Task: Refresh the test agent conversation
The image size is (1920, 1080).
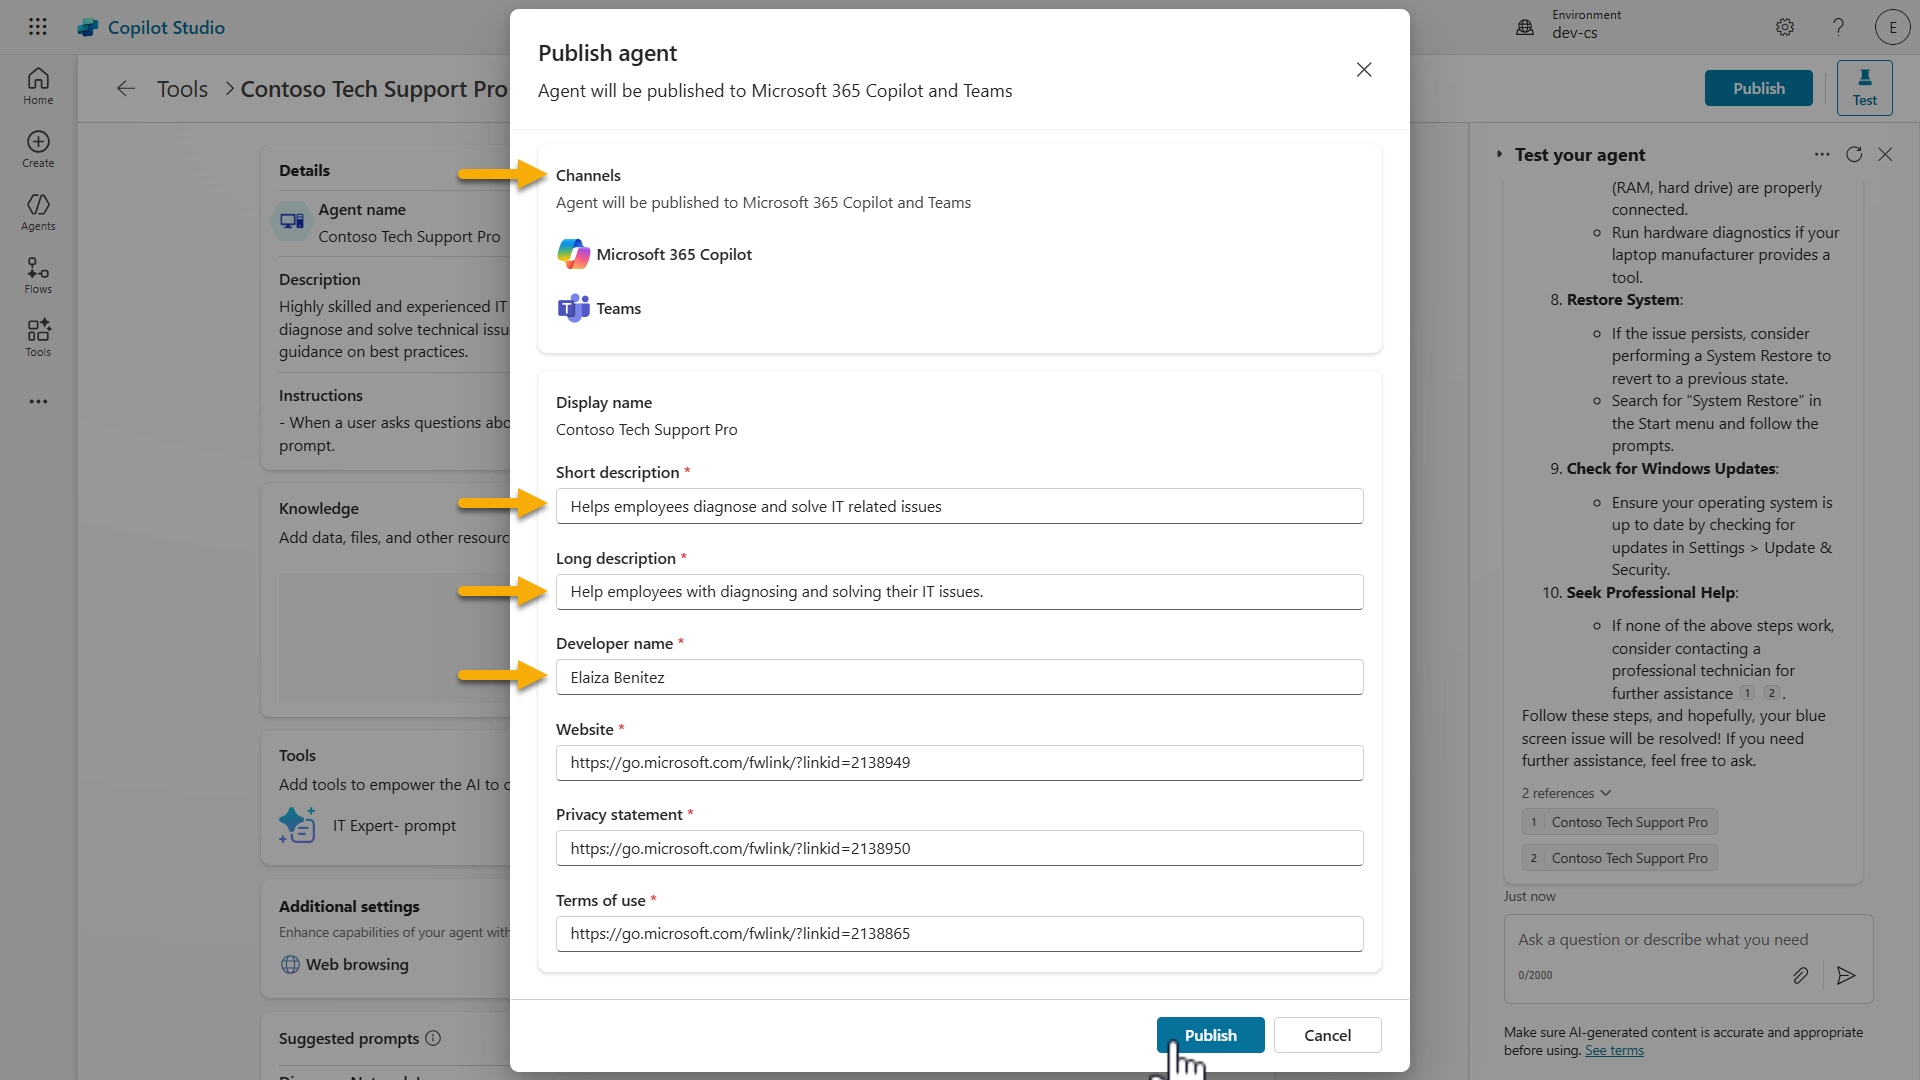Action: pyautogui.click(x=1854, y=154)
